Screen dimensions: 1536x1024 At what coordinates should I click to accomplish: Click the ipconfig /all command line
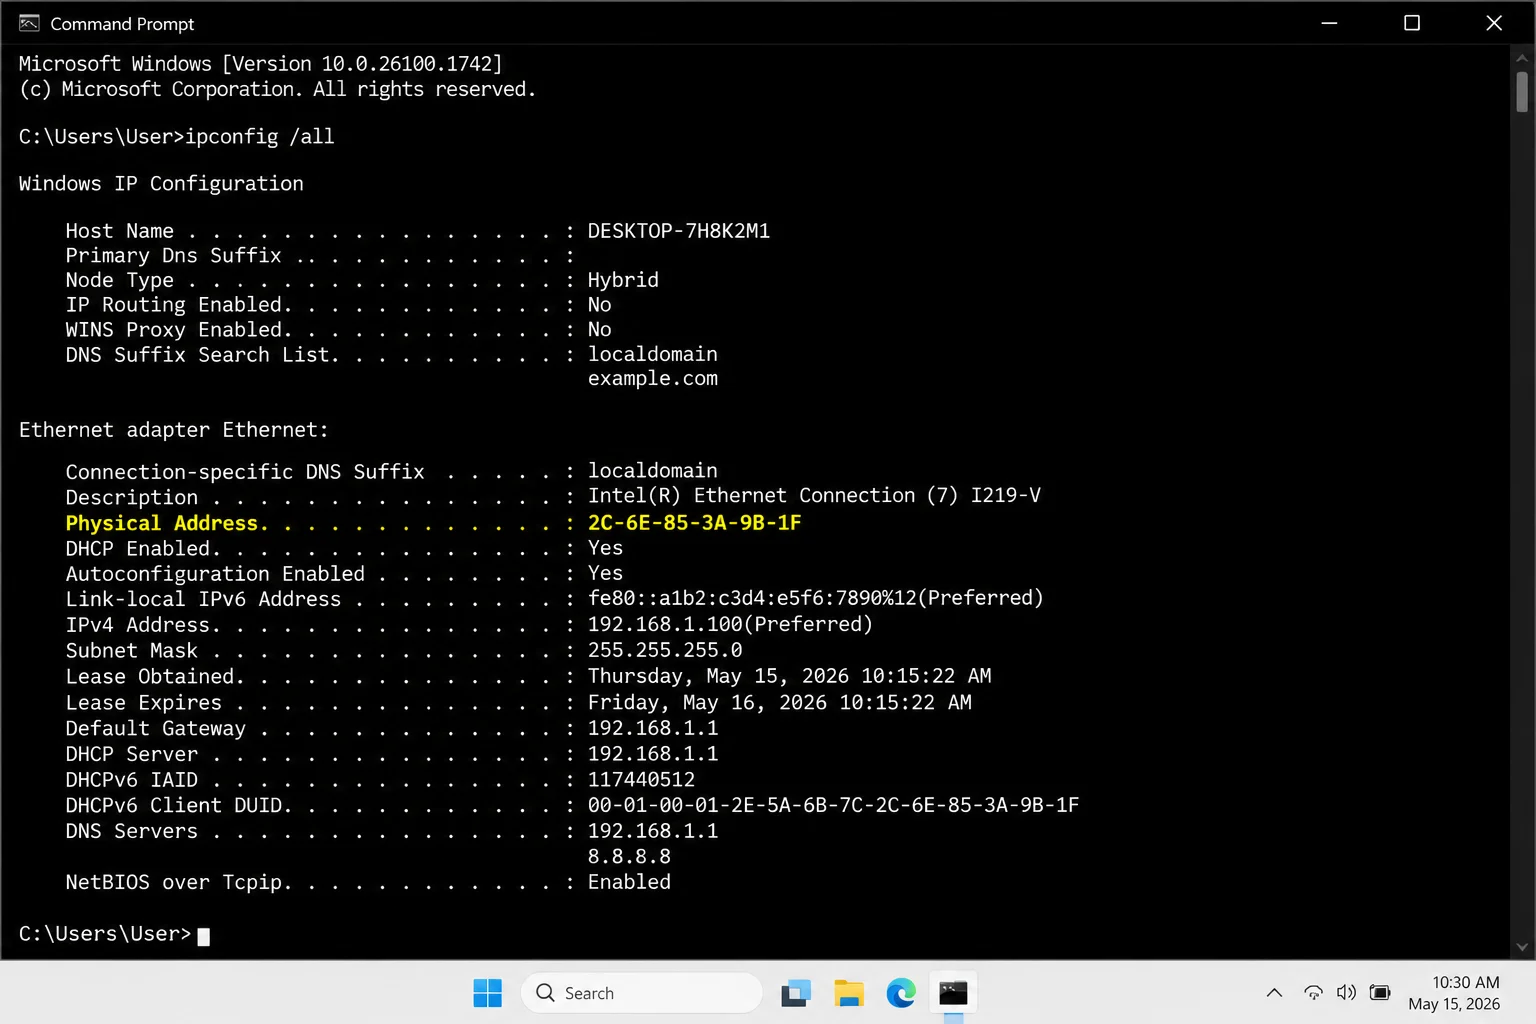pyautogui.click(x=177, y=137)
